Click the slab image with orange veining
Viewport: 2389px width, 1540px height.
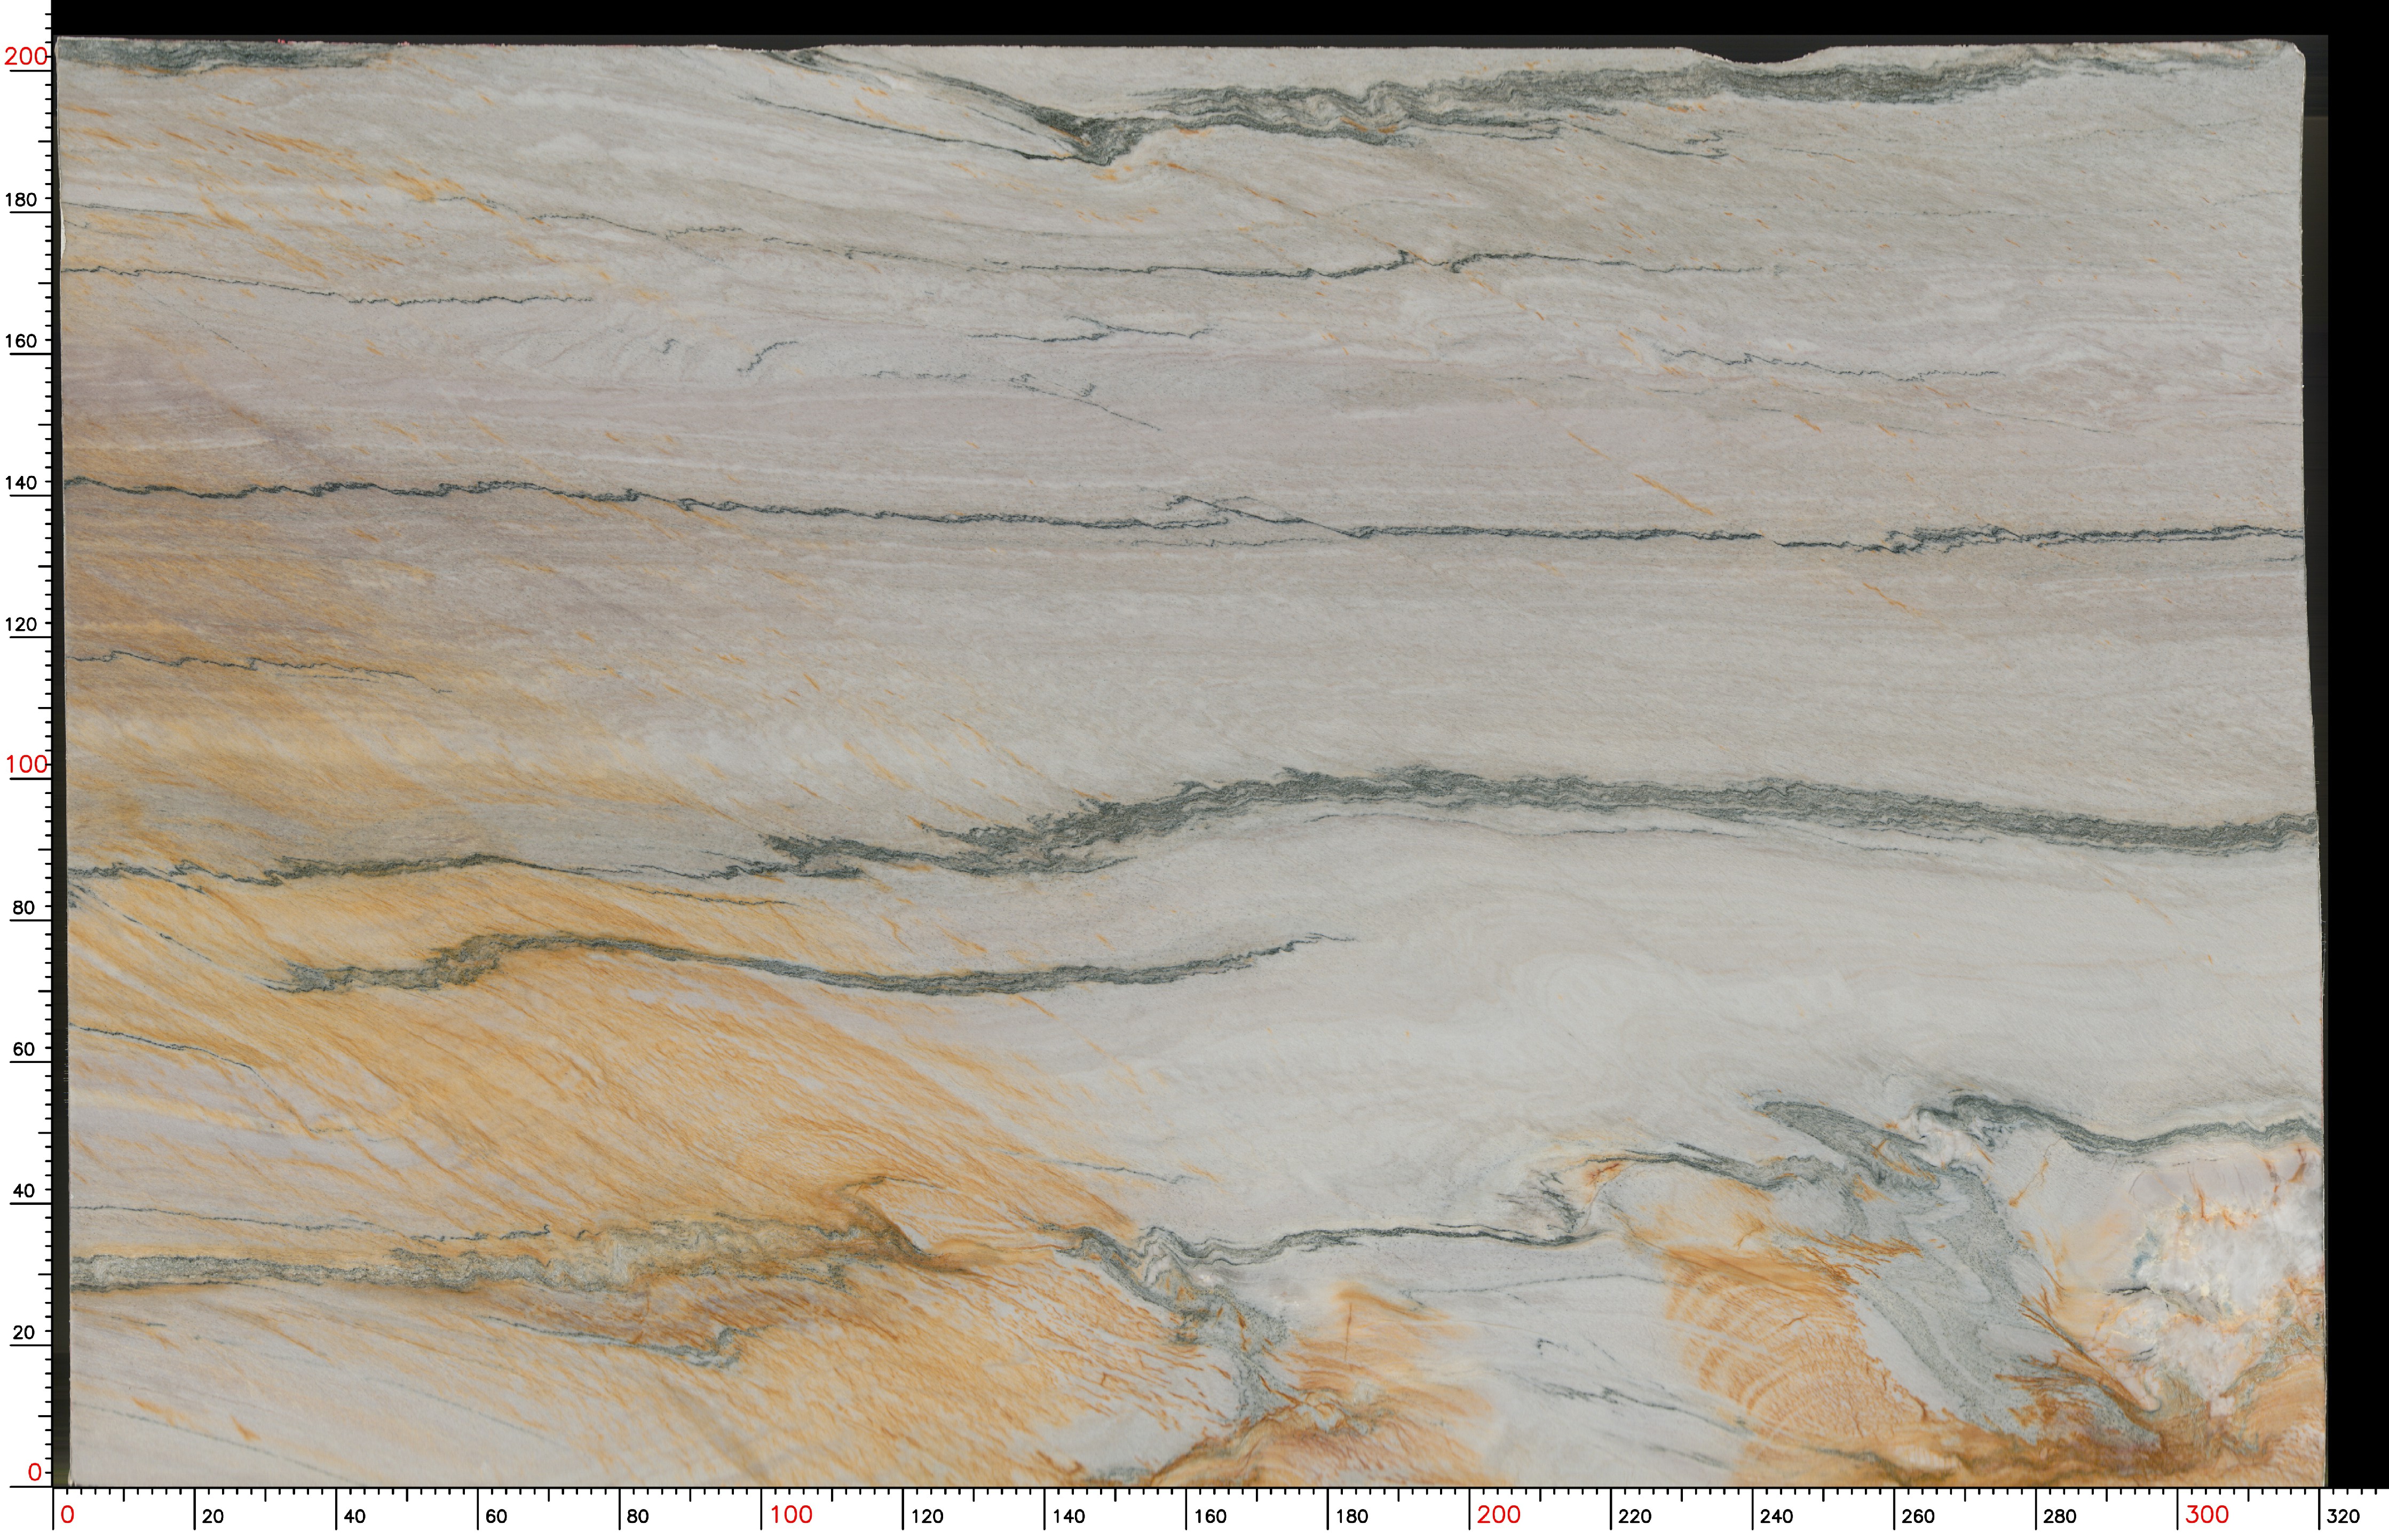click(1190, 763)
